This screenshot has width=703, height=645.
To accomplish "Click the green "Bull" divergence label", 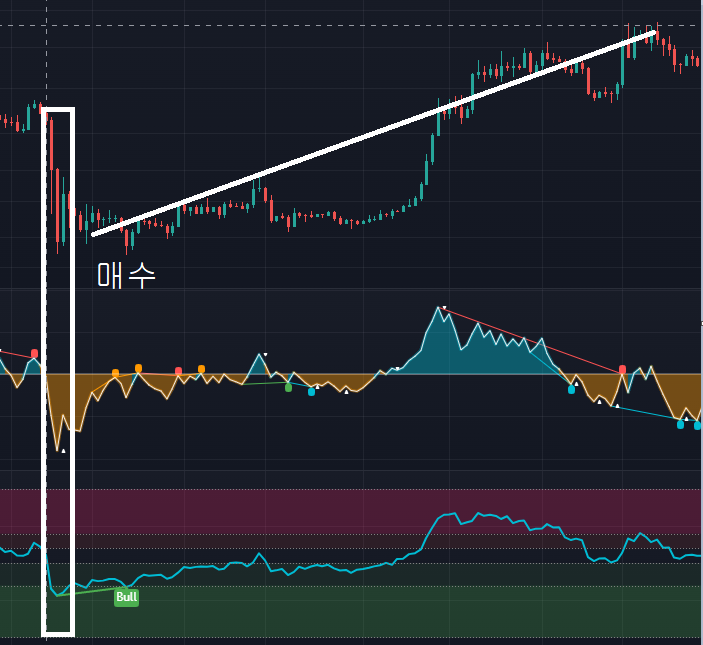I will [126, 597].
